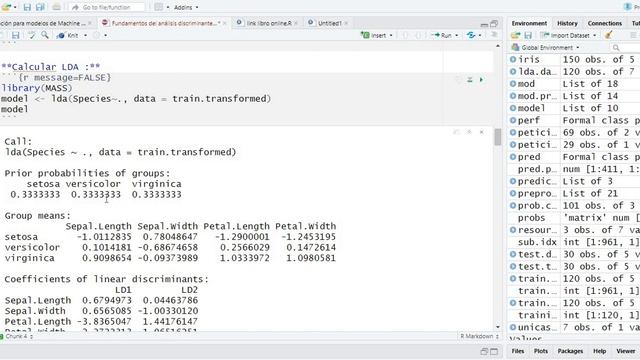Select the 'probs' row in Environment
Viewport: 640px width, 360px height.
[574, 218]
